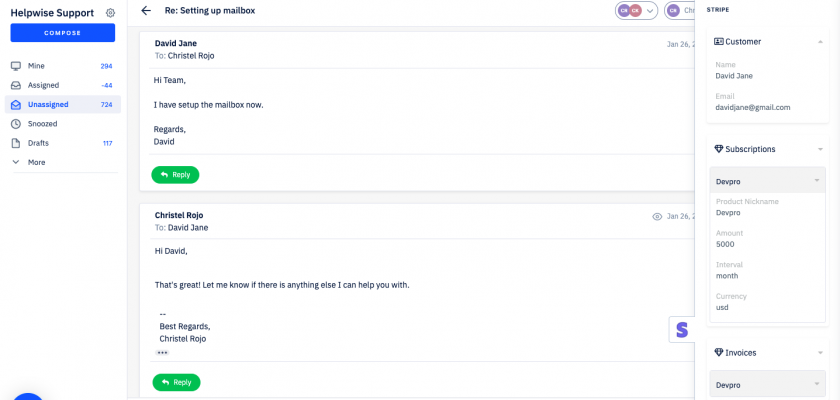
Task: Click the Subscriptions diamond icon
Action: [x=718, y=149]
